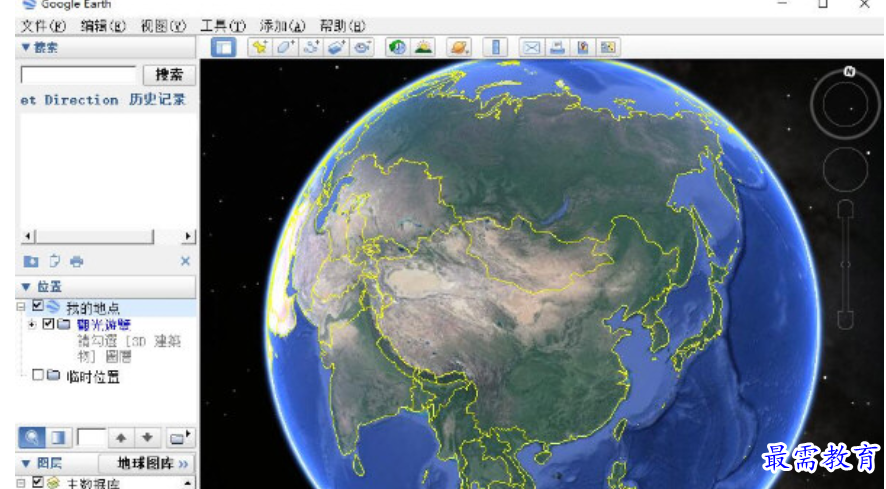Image resolution: width=886 pixels, height=489 pixels.
Task: Click the 搜索 search button
Action: tap(169, 75)
